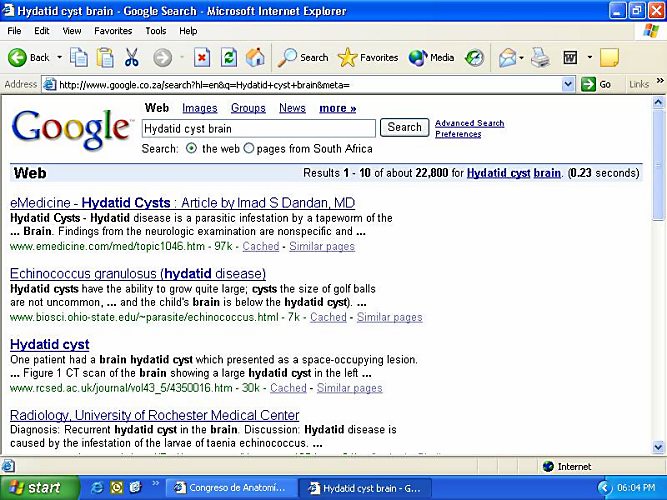Open the View menu
This screenshot has height=500, width=667.
click(71, 31)
